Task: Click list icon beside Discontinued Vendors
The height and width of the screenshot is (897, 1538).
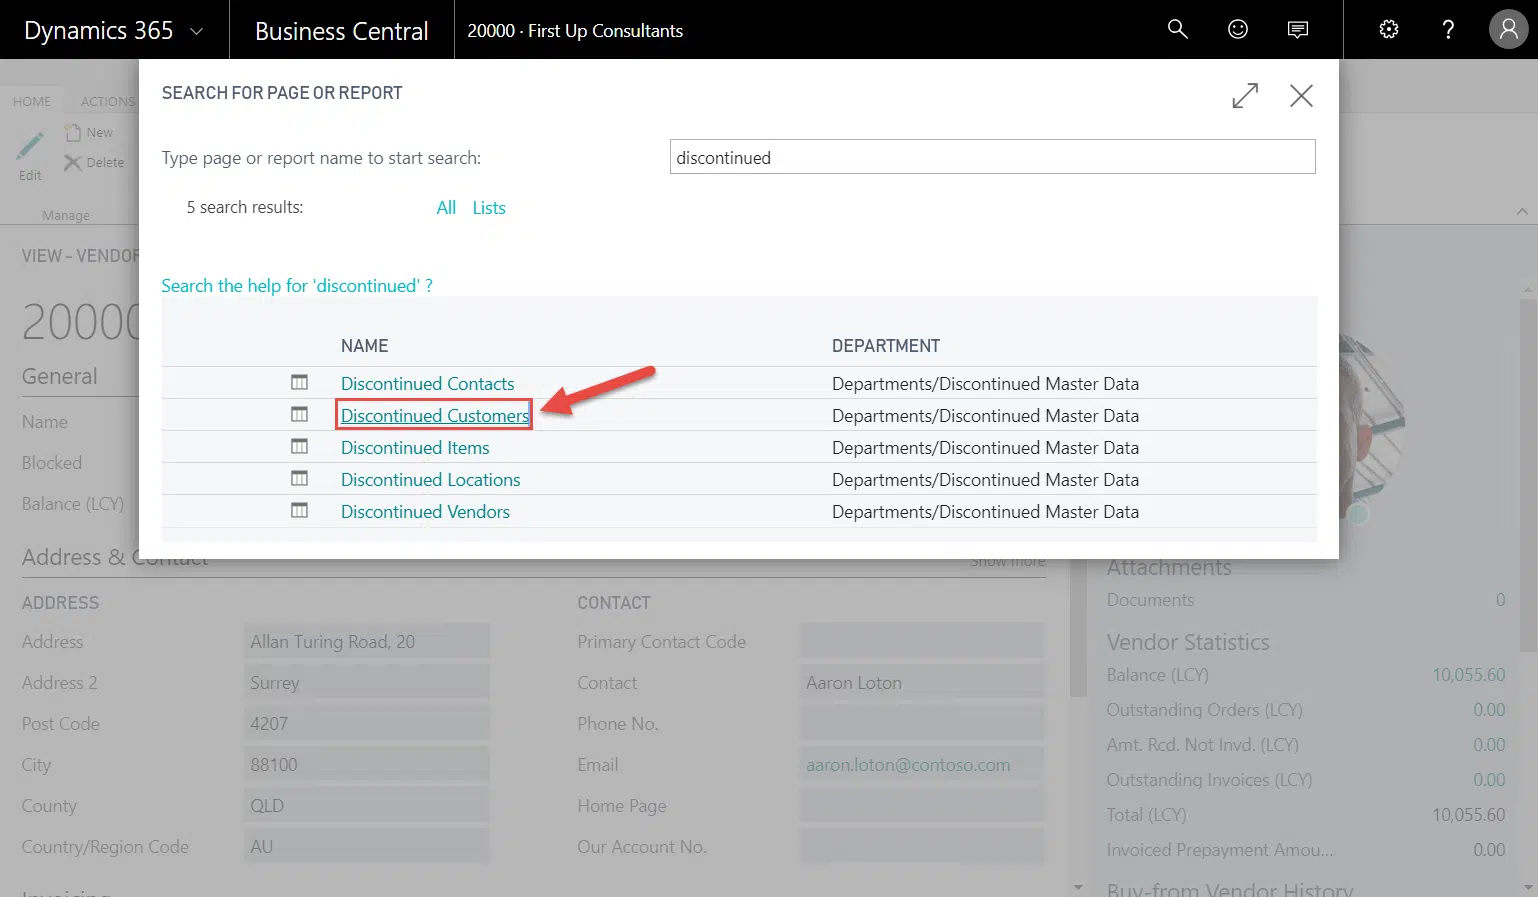Action: pyautogui.click(x=299, y=511)
